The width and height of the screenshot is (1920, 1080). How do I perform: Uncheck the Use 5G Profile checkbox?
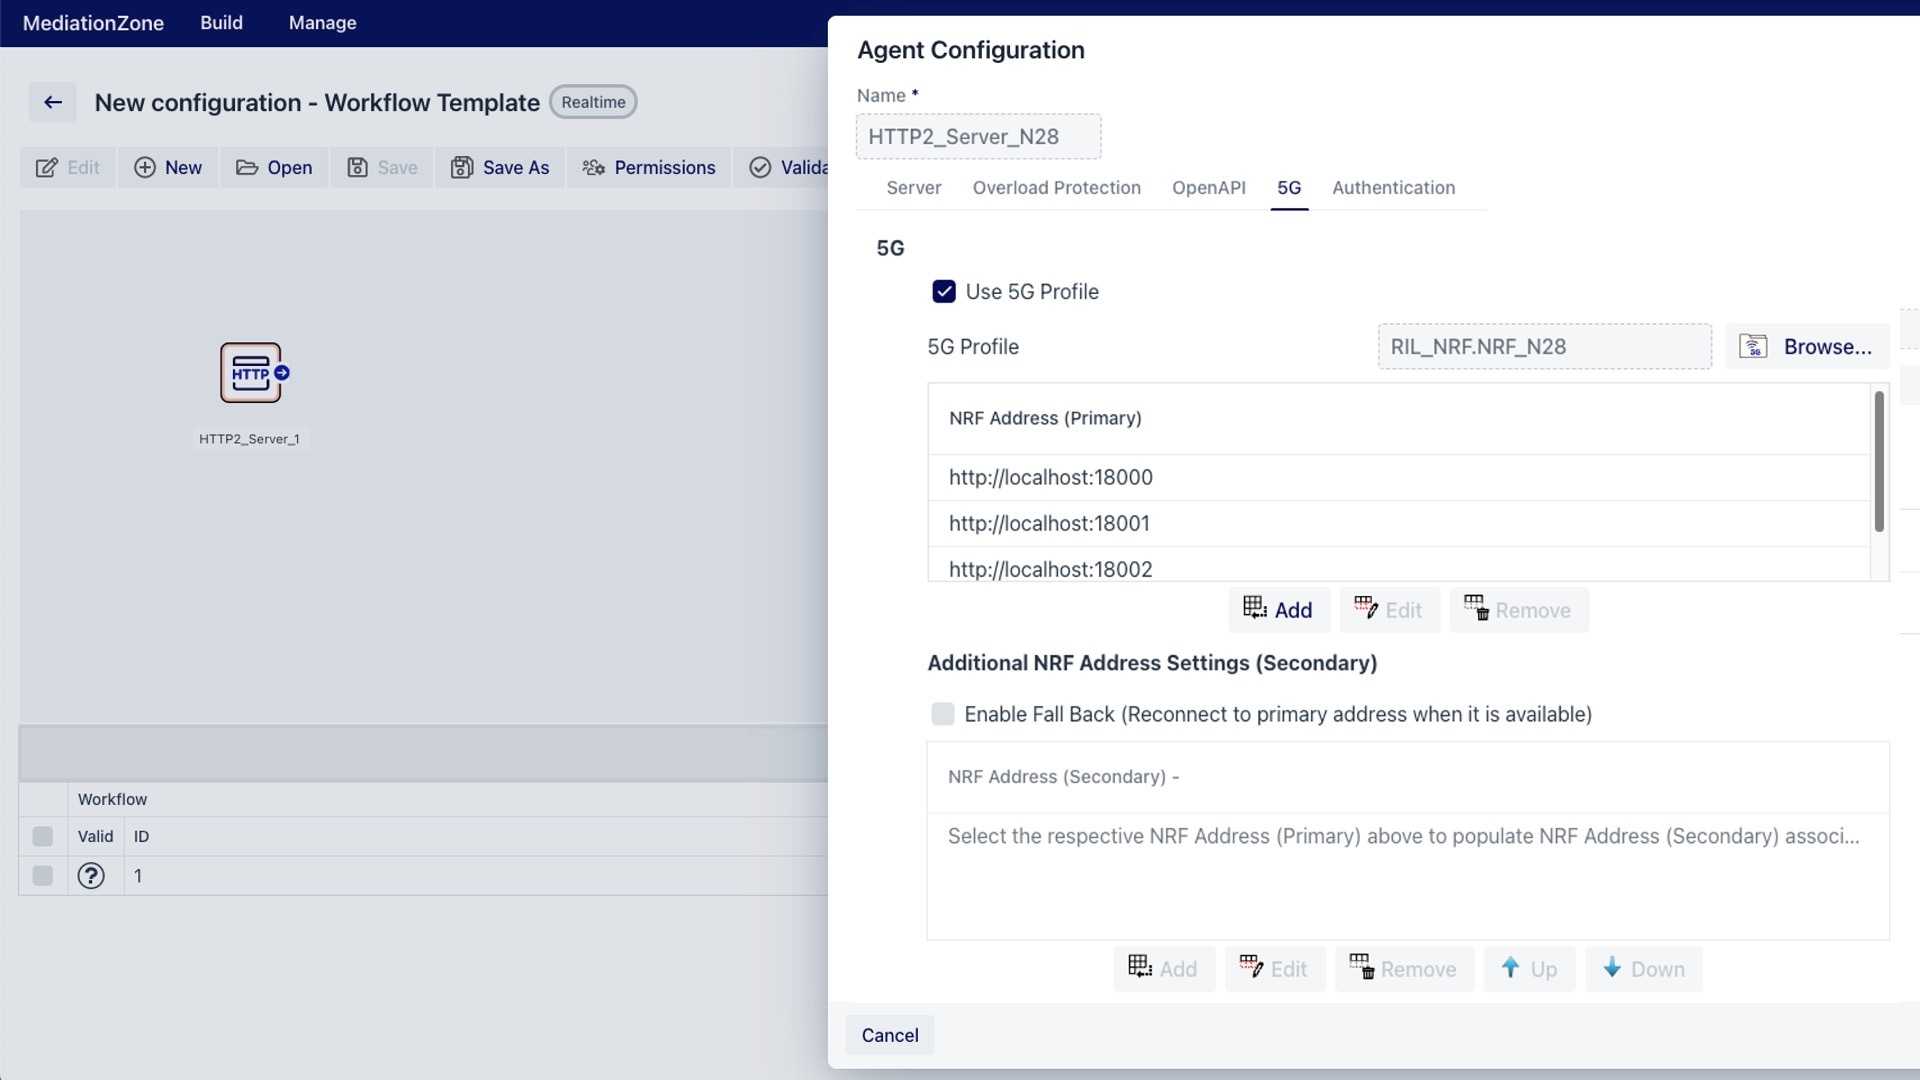click(945, 291)
